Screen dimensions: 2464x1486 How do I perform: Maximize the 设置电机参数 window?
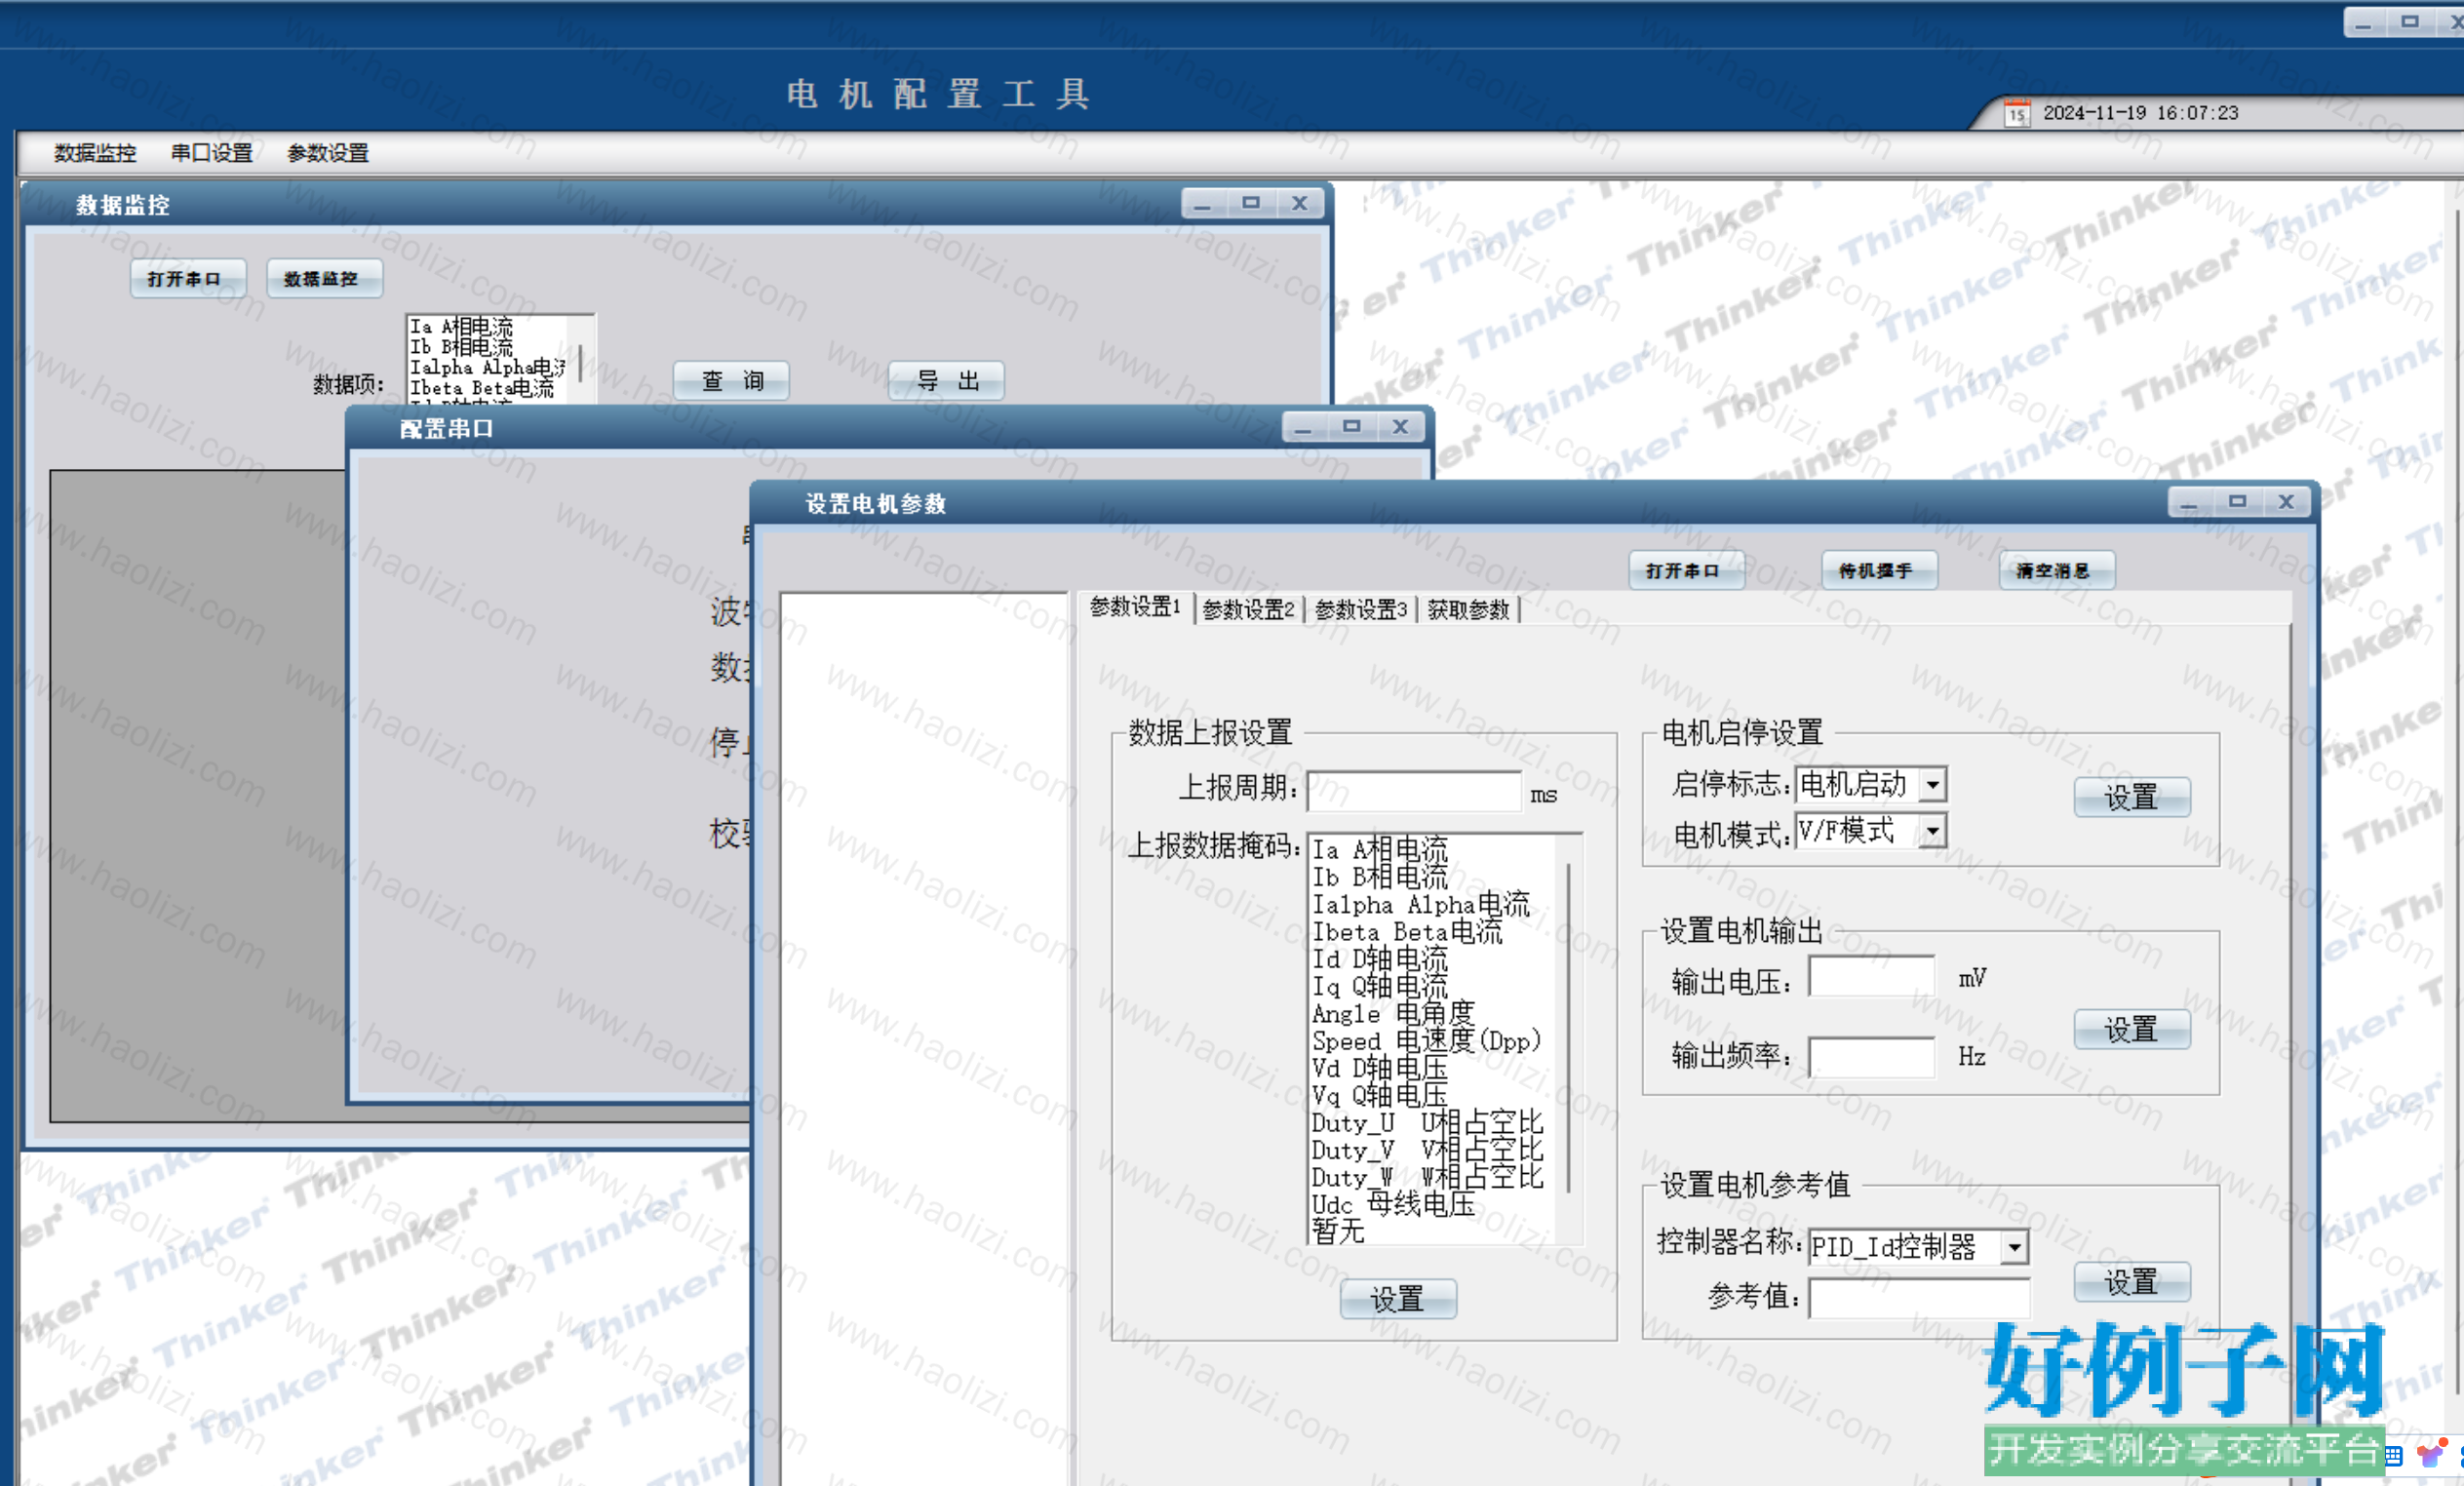(x=2238, y=501)
